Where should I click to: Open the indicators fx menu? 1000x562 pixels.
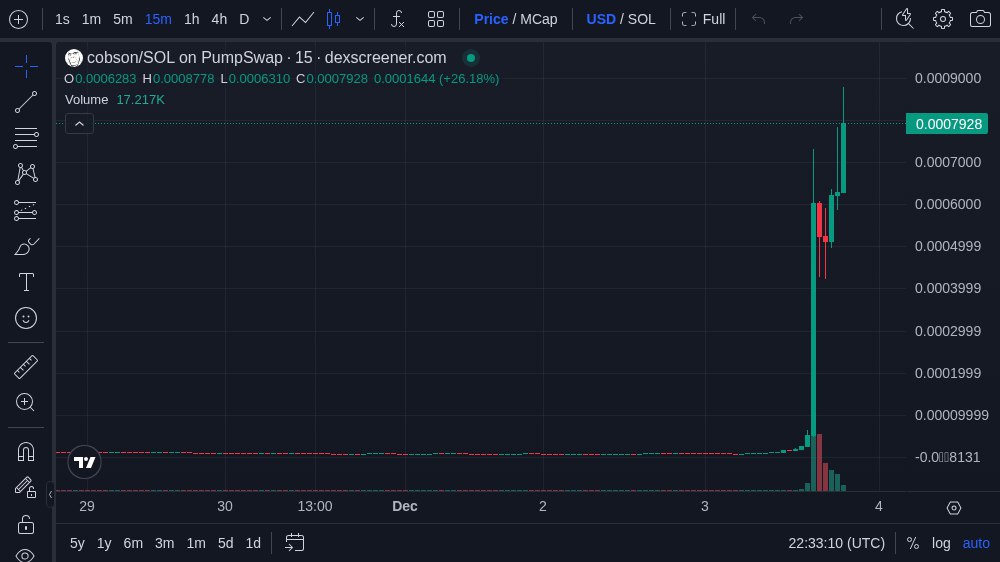tap(397, 19)
